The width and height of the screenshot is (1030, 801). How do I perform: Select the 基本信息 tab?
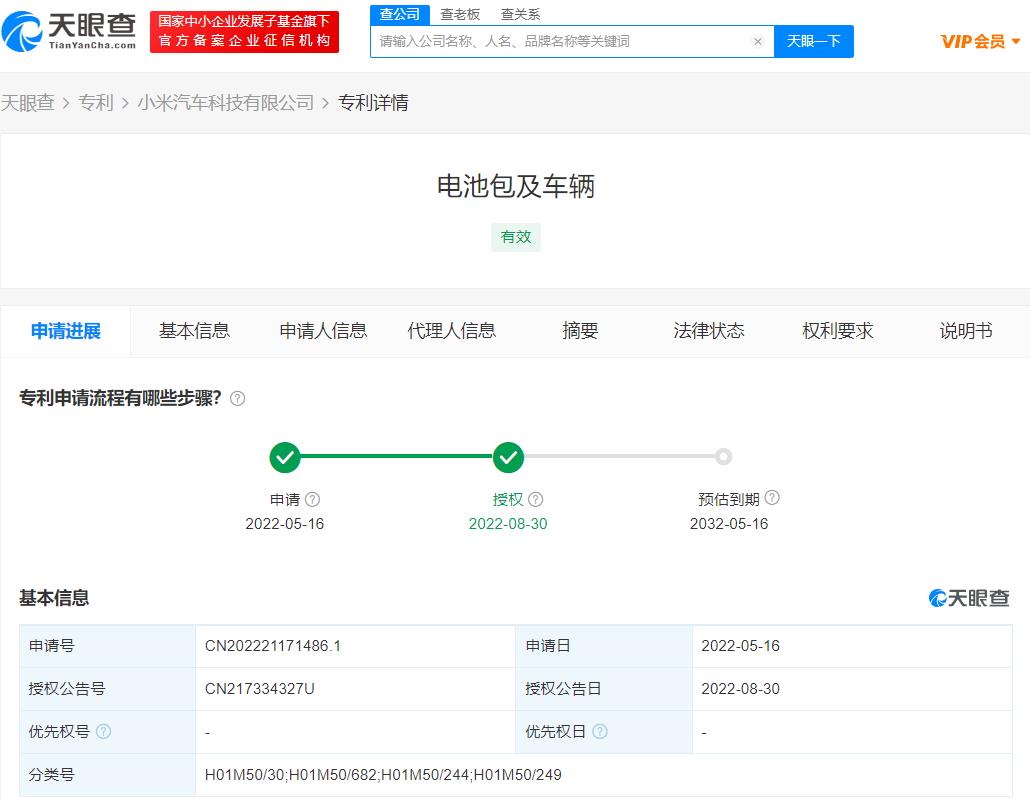tap(194, 331)
